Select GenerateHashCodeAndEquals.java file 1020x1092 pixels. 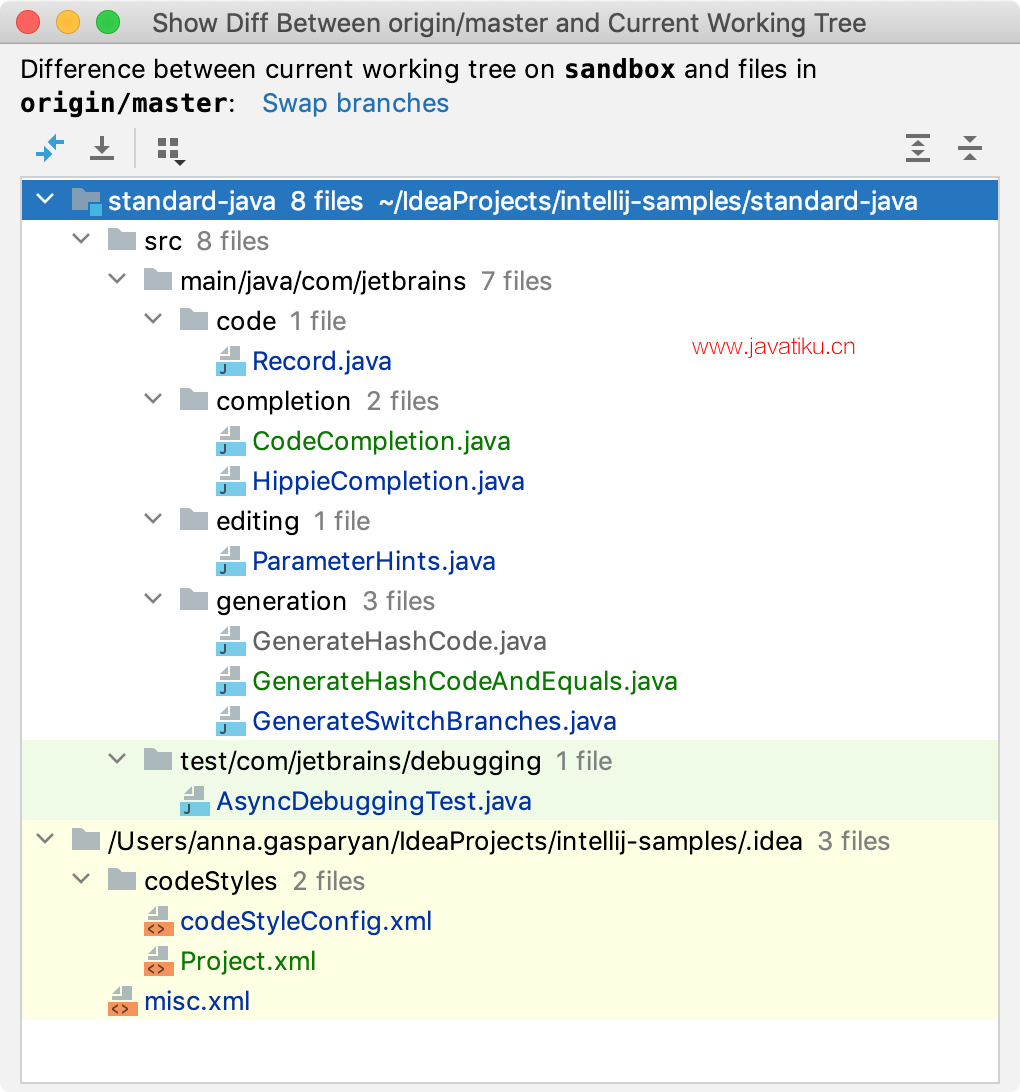click(464, 681)
